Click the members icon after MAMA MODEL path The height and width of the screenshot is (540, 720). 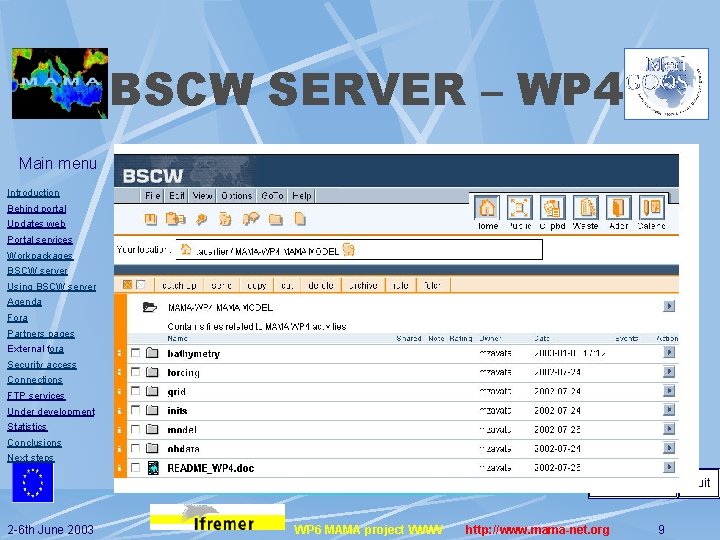click(349, 250)
